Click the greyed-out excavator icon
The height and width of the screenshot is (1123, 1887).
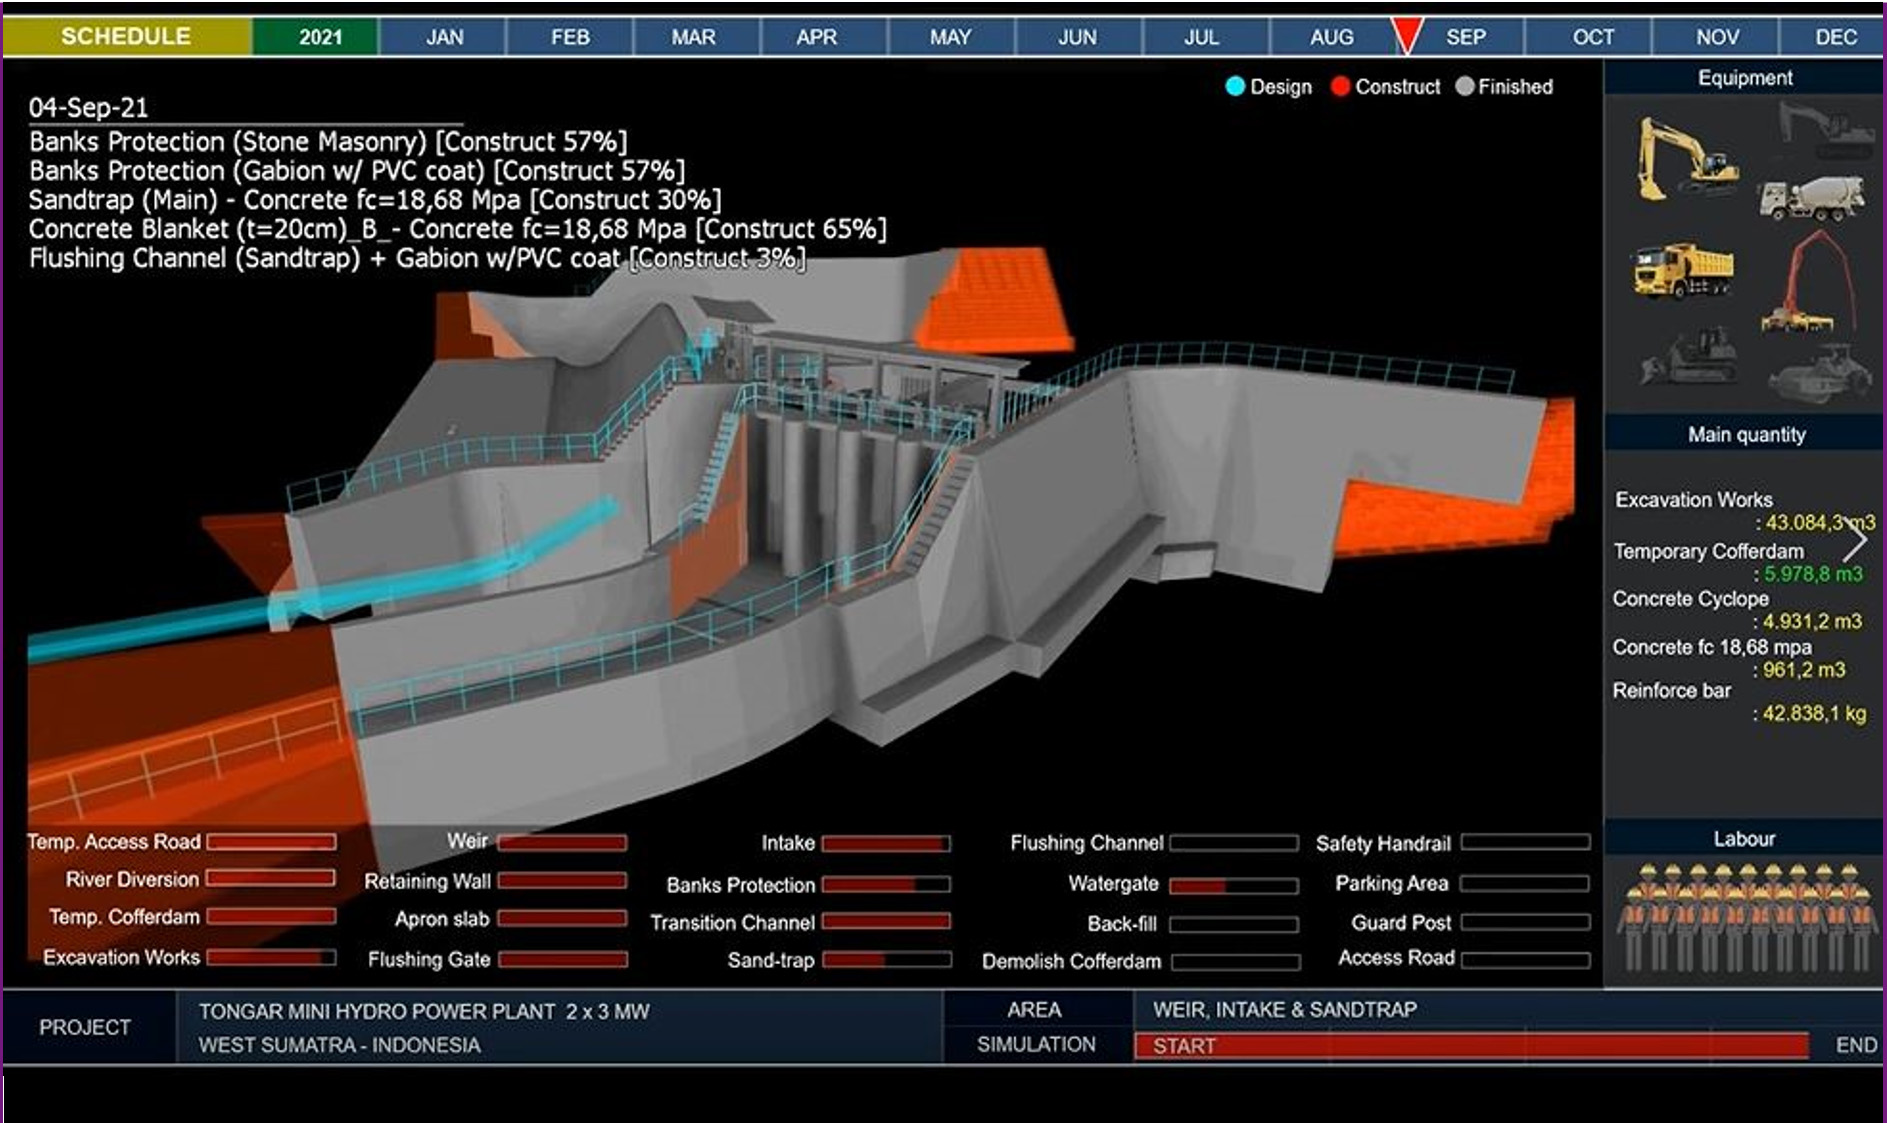coord(1825,129)
